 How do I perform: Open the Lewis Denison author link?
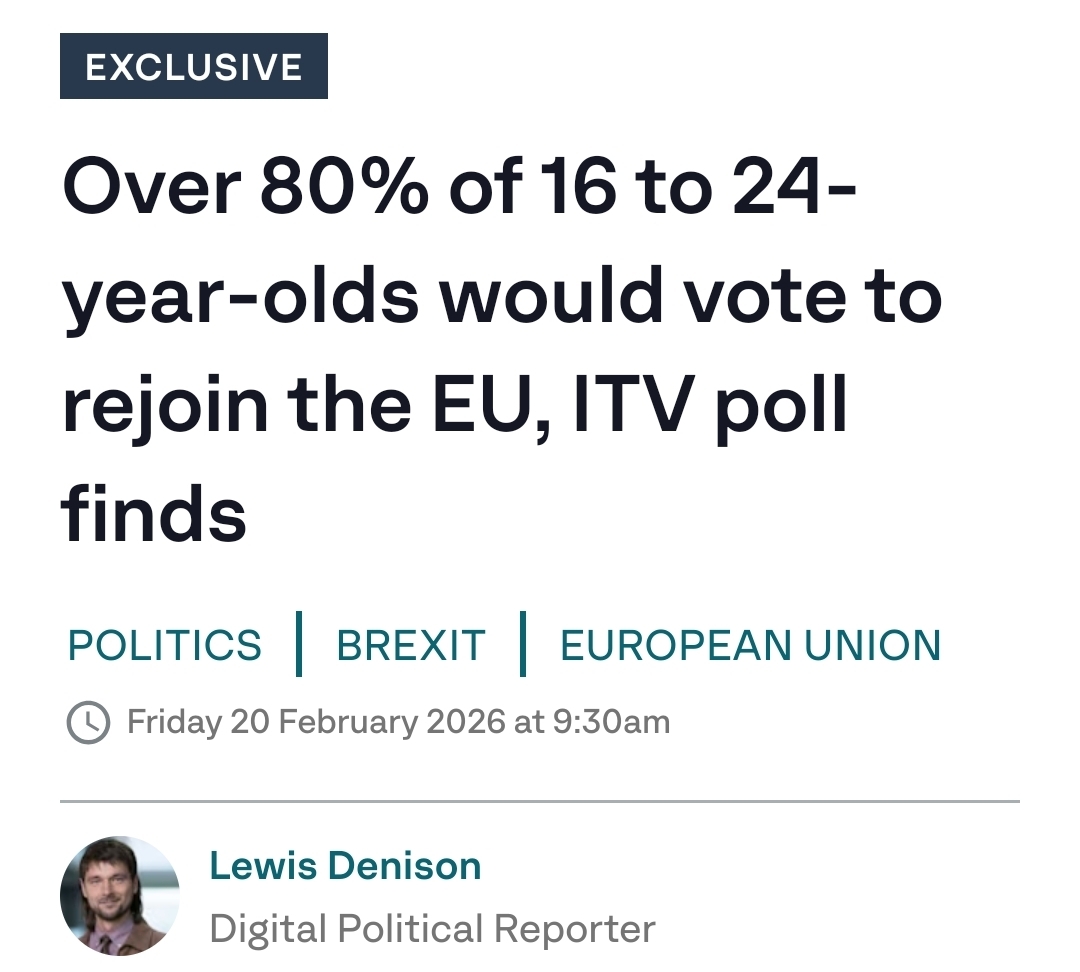[345, 866]
